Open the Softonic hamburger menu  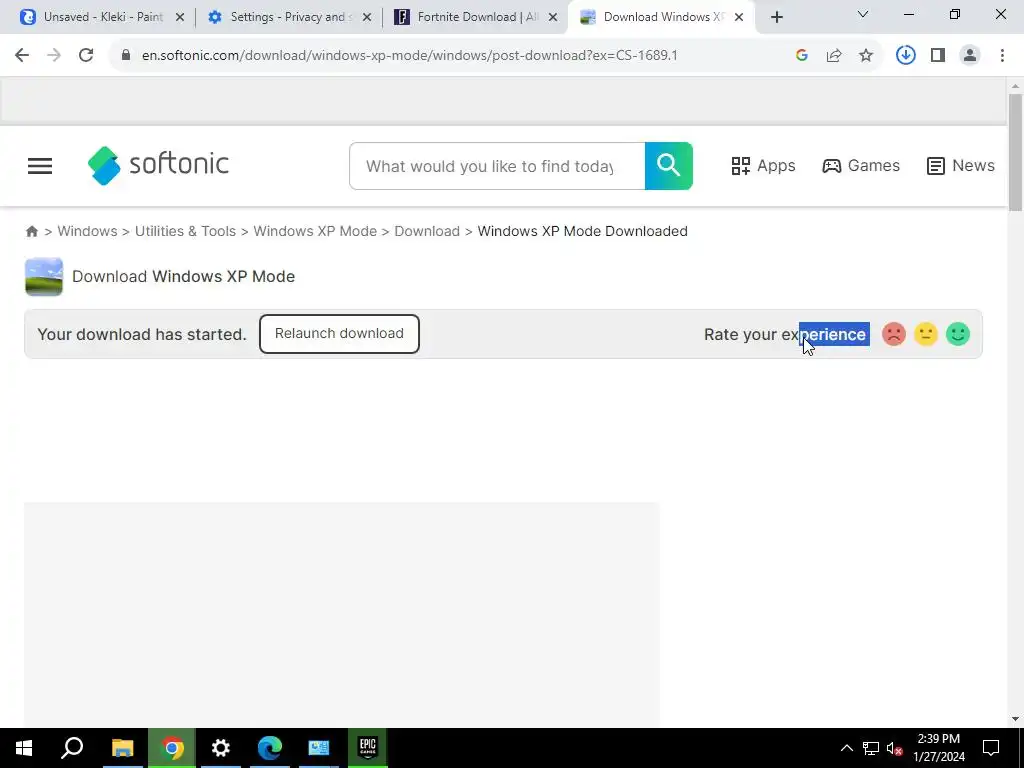pyautogui.click(x=40, y=166)
